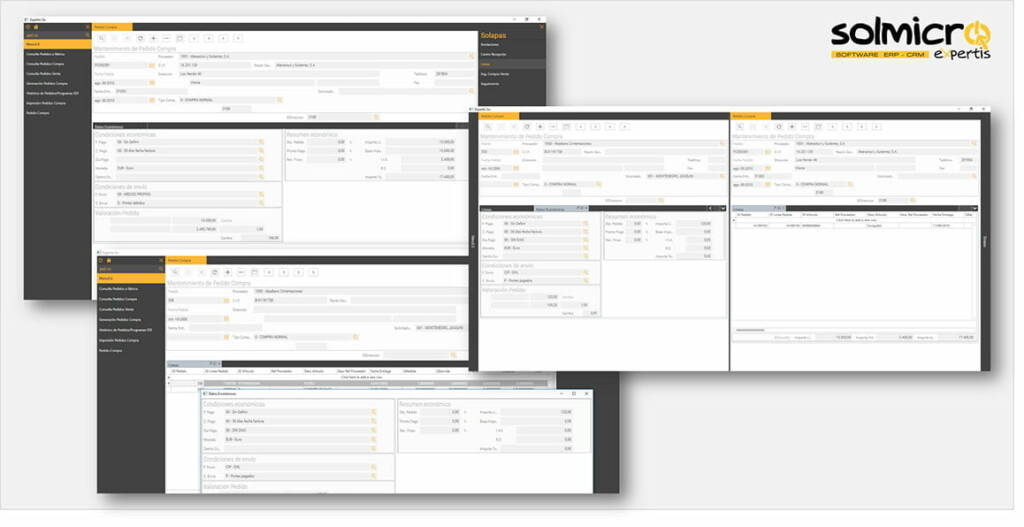Click 'Fecha Entrega' column header in bottom-left window grid
This screenshot has height=527, width=1024.
[x=380, y=371]
